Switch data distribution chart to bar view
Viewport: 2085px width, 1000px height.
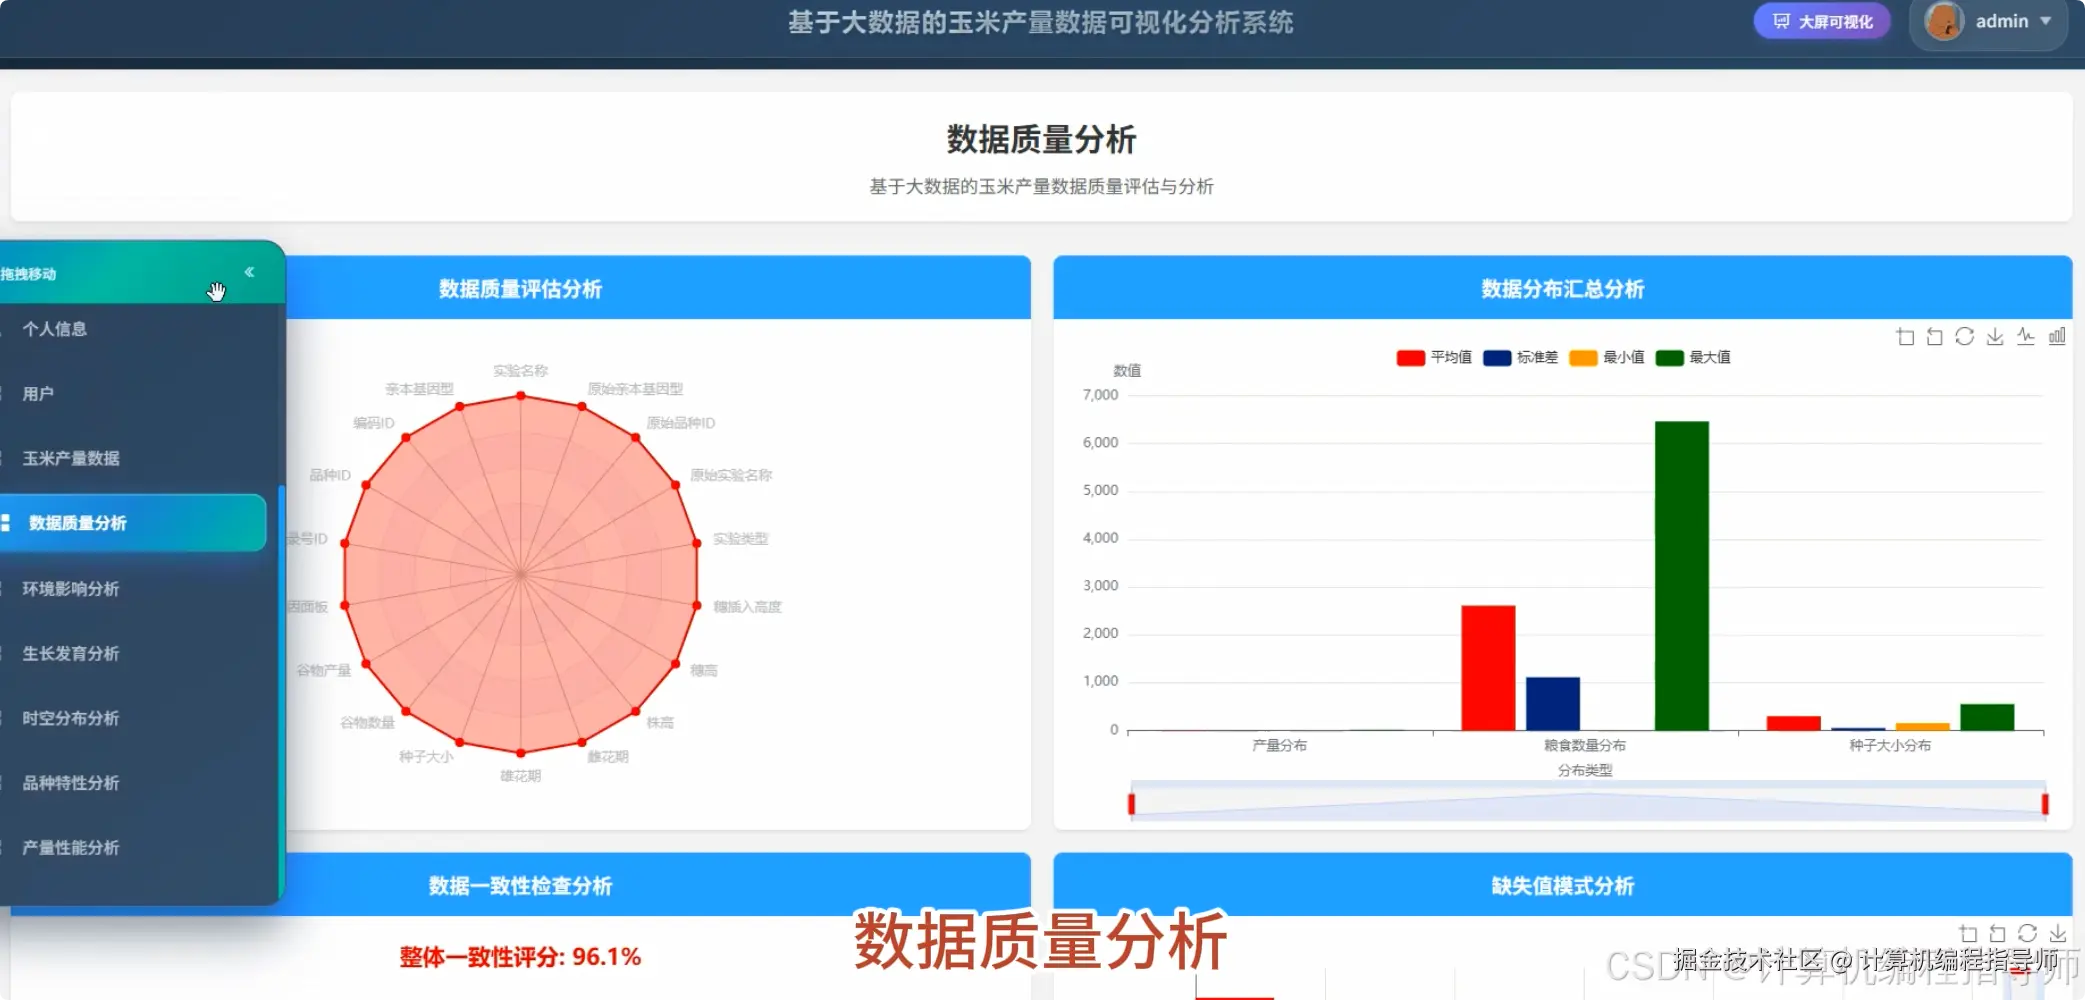[2057, 337]
